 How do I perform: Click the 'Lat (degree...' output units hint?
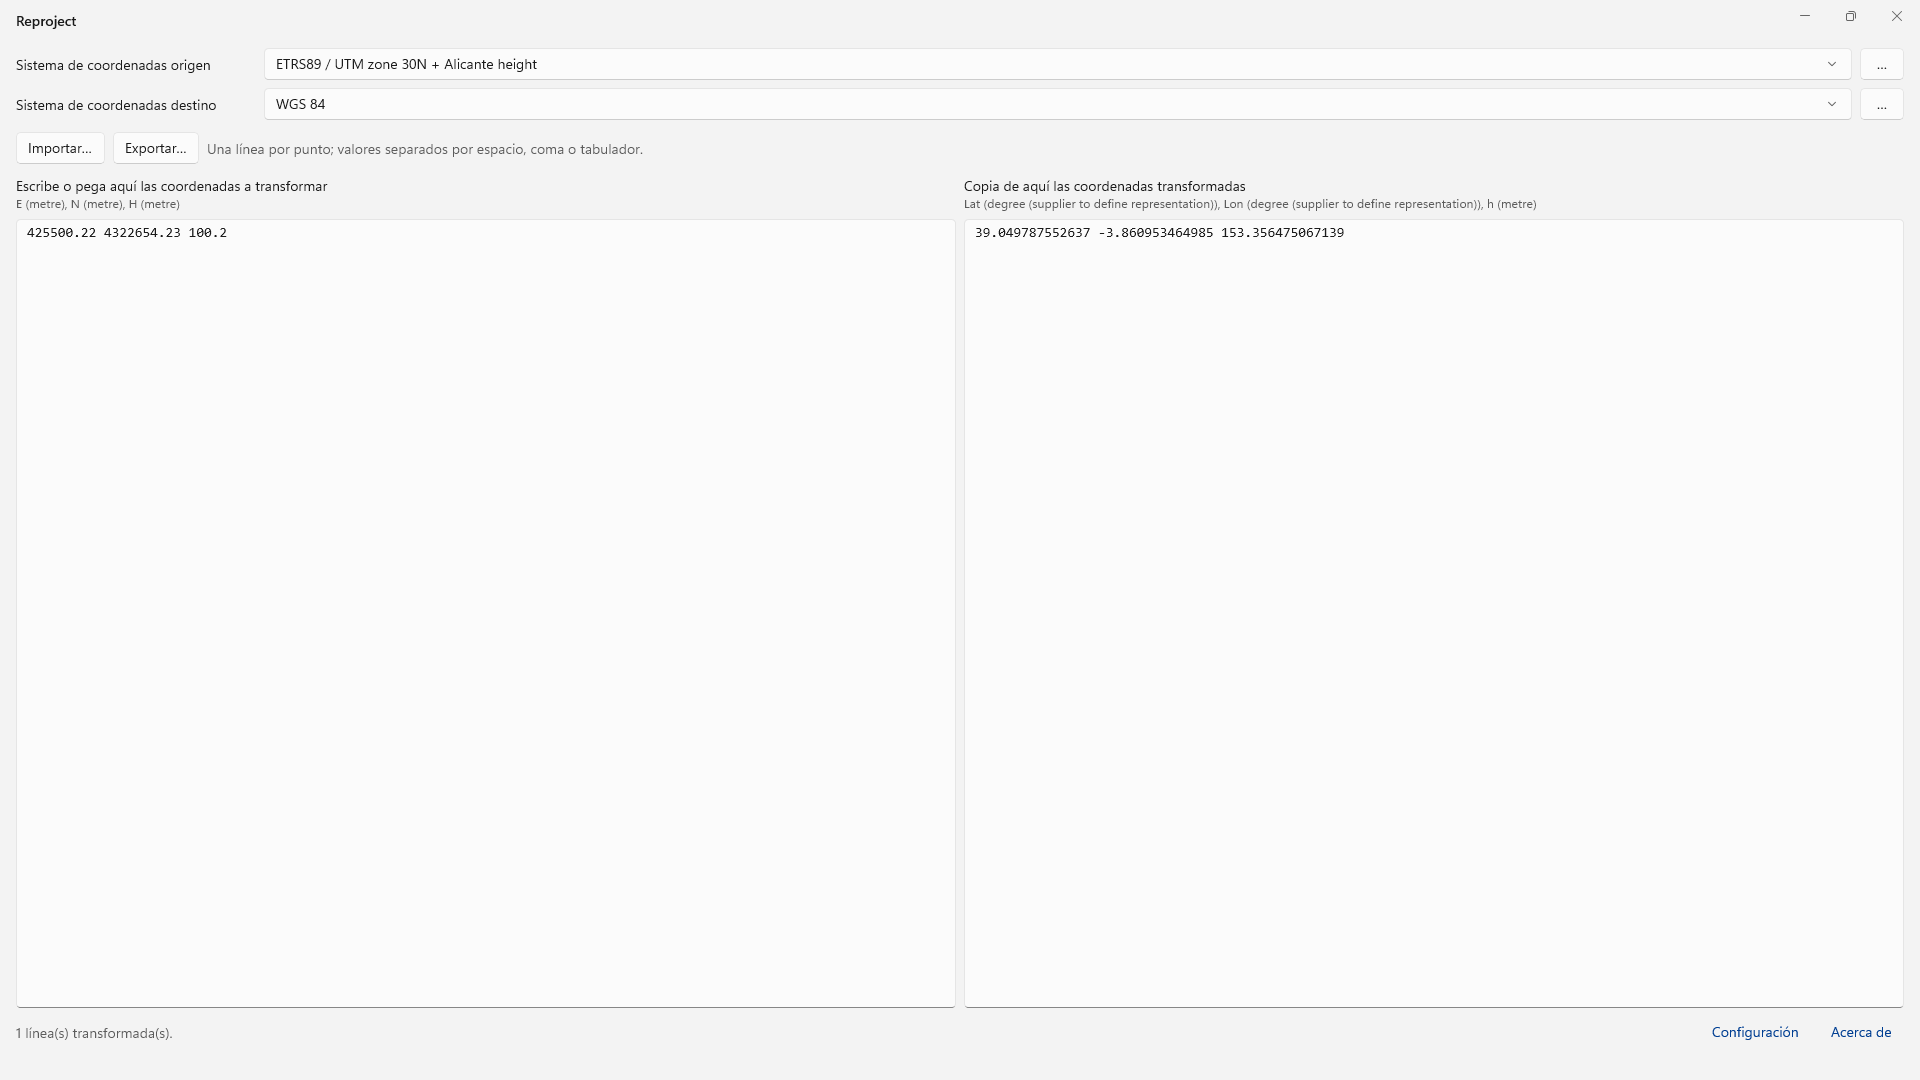pos(1250,204)
